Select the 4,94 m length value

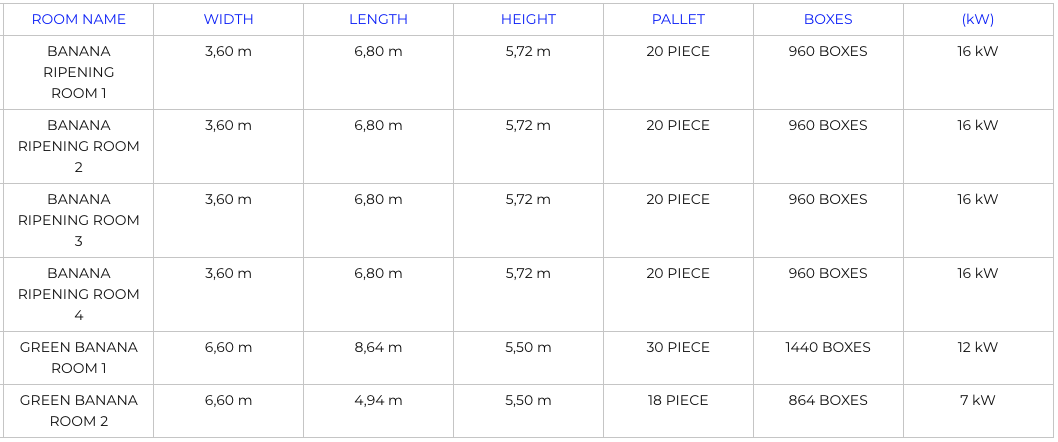pyautogui.click(x=378, y=401)
